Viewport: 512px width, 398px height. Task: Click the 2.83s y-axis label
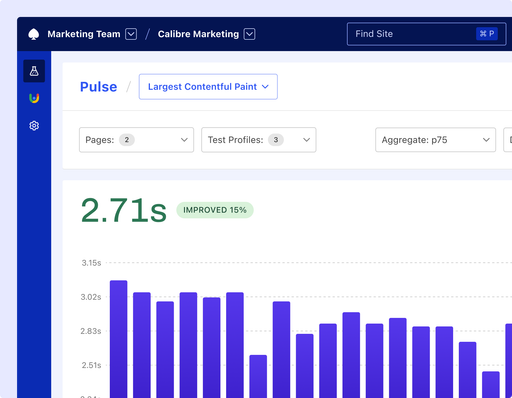pos(91,331)
